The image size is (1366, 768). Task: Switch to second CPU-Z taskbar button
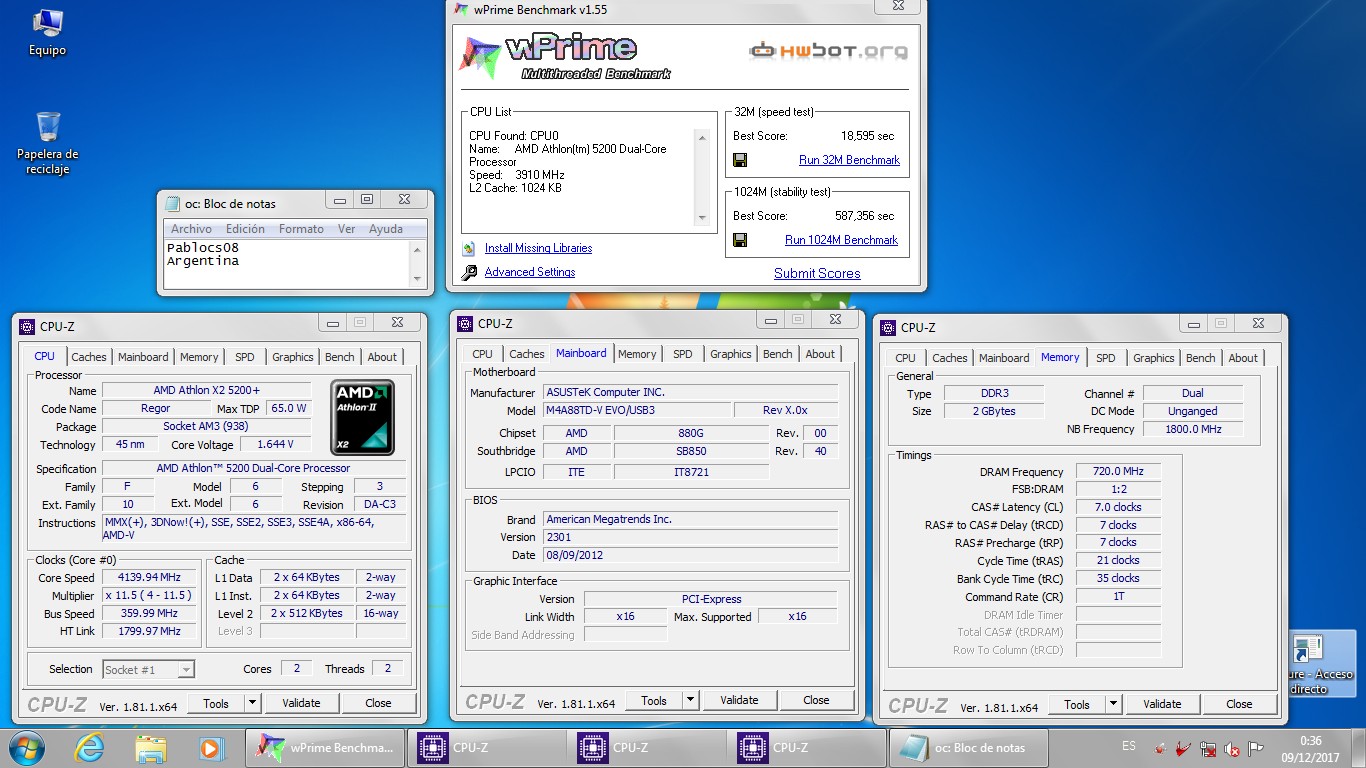647,747
